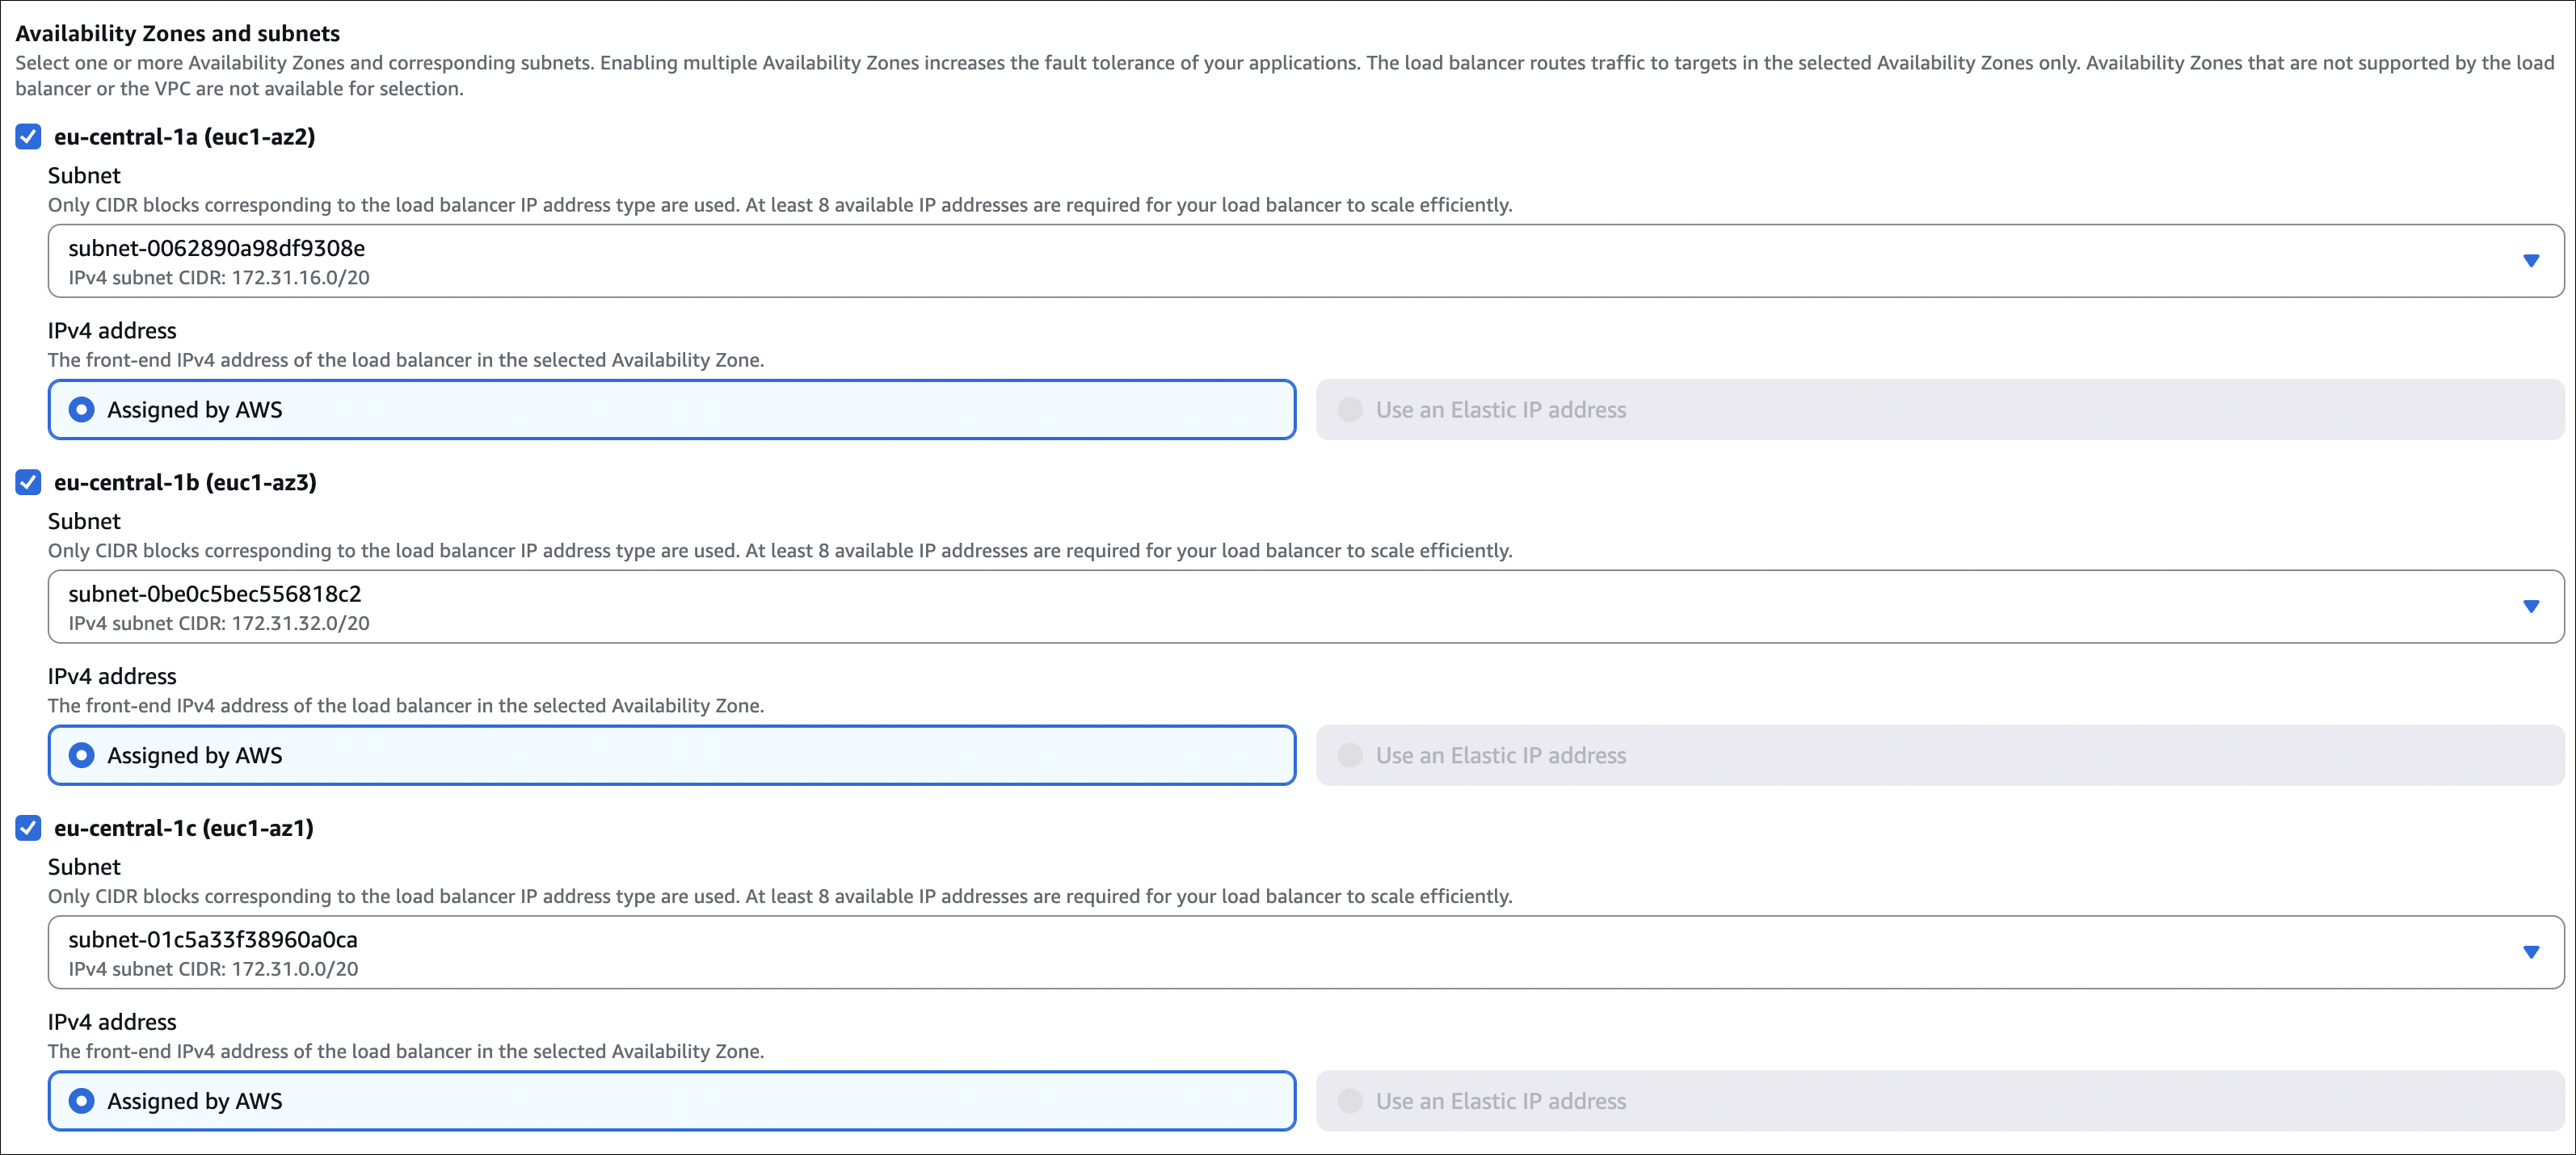Image resolution: width=2576 pixels, height=1155 pixels.
Task: Select Assigned by AWS for eu-central-1b
Action: pos(195,756)
